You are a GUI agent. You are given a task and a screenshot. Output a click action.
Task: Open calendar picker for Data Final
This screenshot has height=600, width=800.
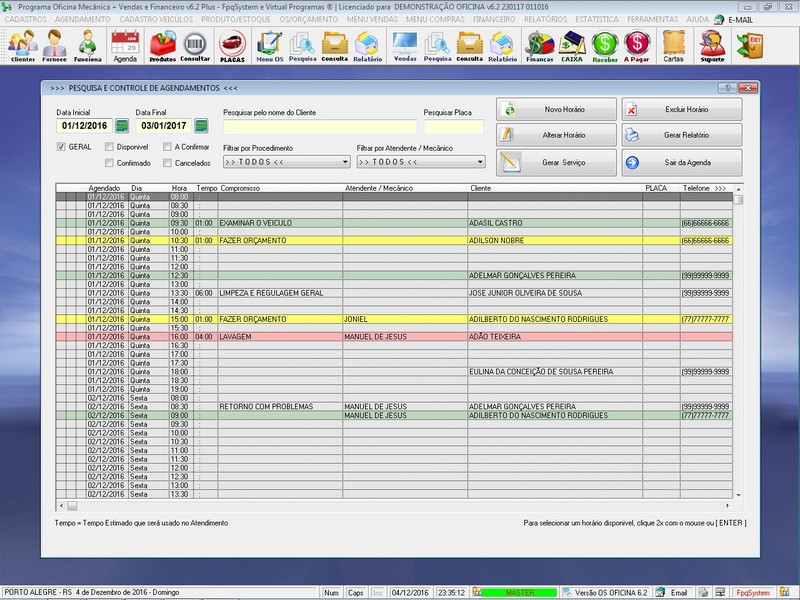point(202,126)
